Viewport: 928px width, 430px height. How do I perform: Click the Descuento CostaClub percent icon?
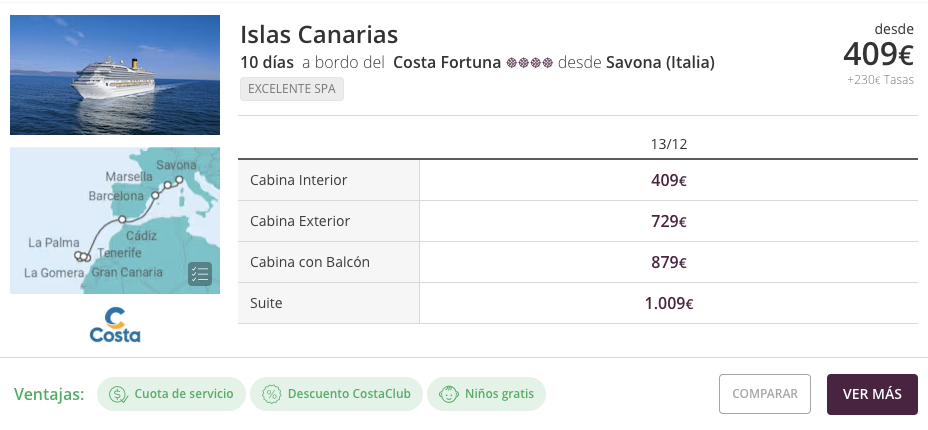pos(271,394)
